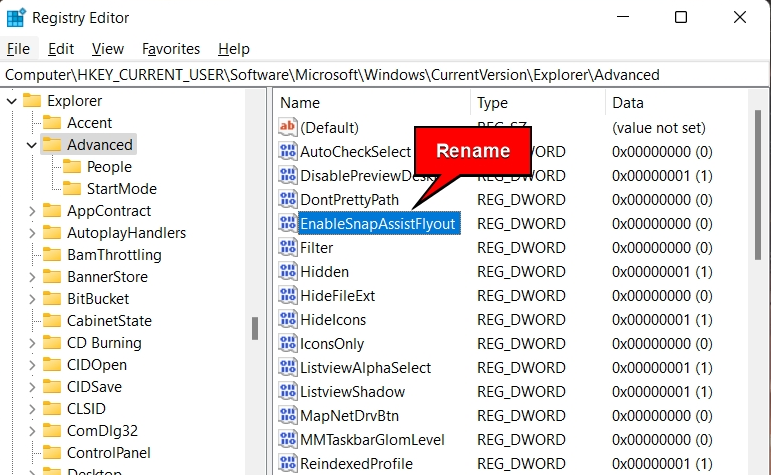Select the Advanced folder icon
Image resolution: width=771 pixels, height=475 pixels.
tap(52, 145)
